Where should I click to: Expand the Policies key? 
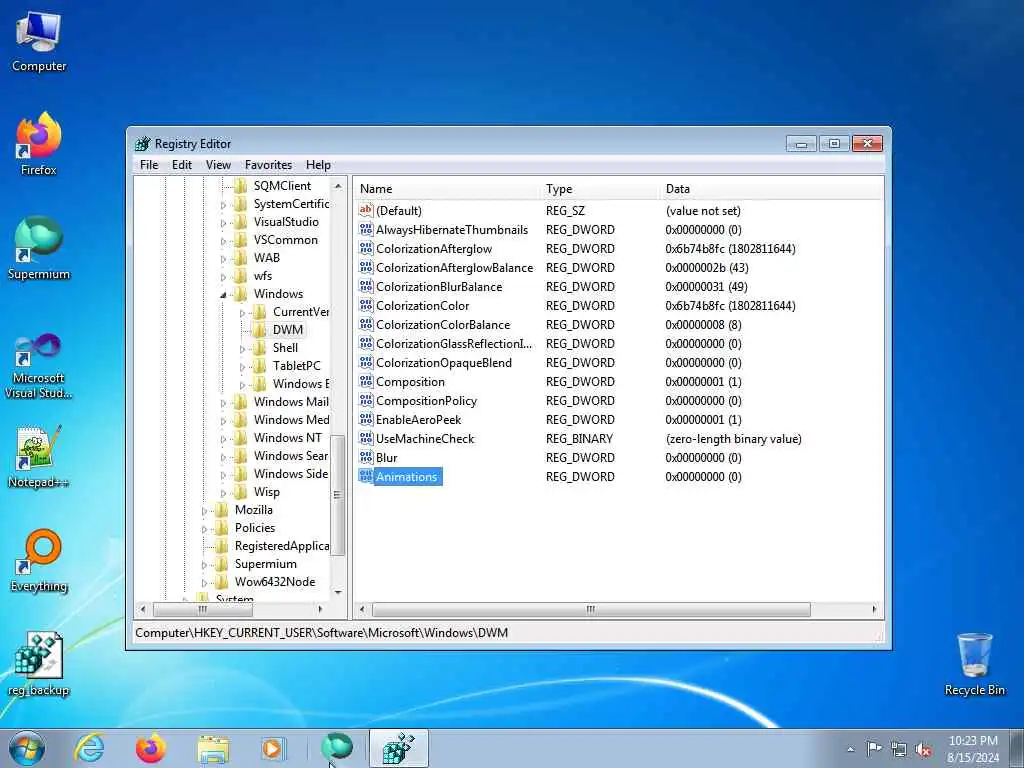coord(204,529)
